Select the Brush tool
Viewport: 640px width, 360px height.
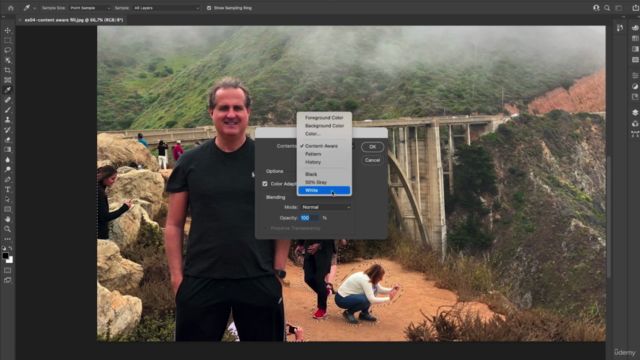click(7, 110)
